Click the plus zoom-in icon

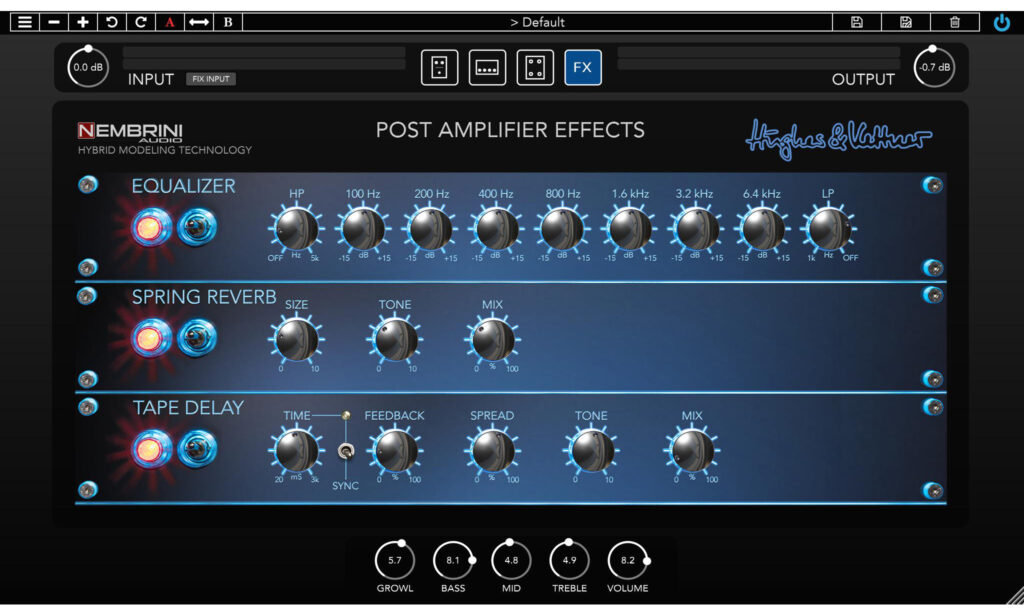point(82,22)
